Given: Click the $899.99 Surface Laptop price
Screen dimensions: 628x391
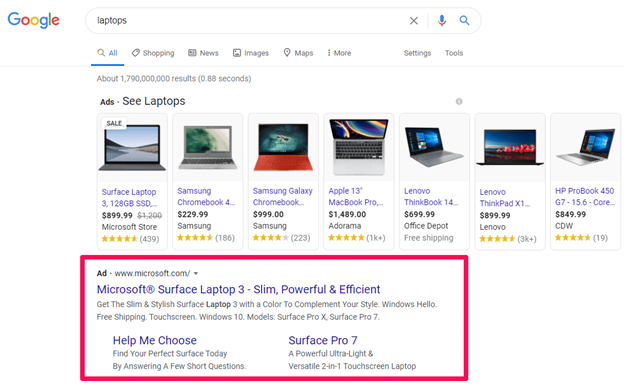Looking at the screenshot, I should pyautogui.click(x=117, y=216).
